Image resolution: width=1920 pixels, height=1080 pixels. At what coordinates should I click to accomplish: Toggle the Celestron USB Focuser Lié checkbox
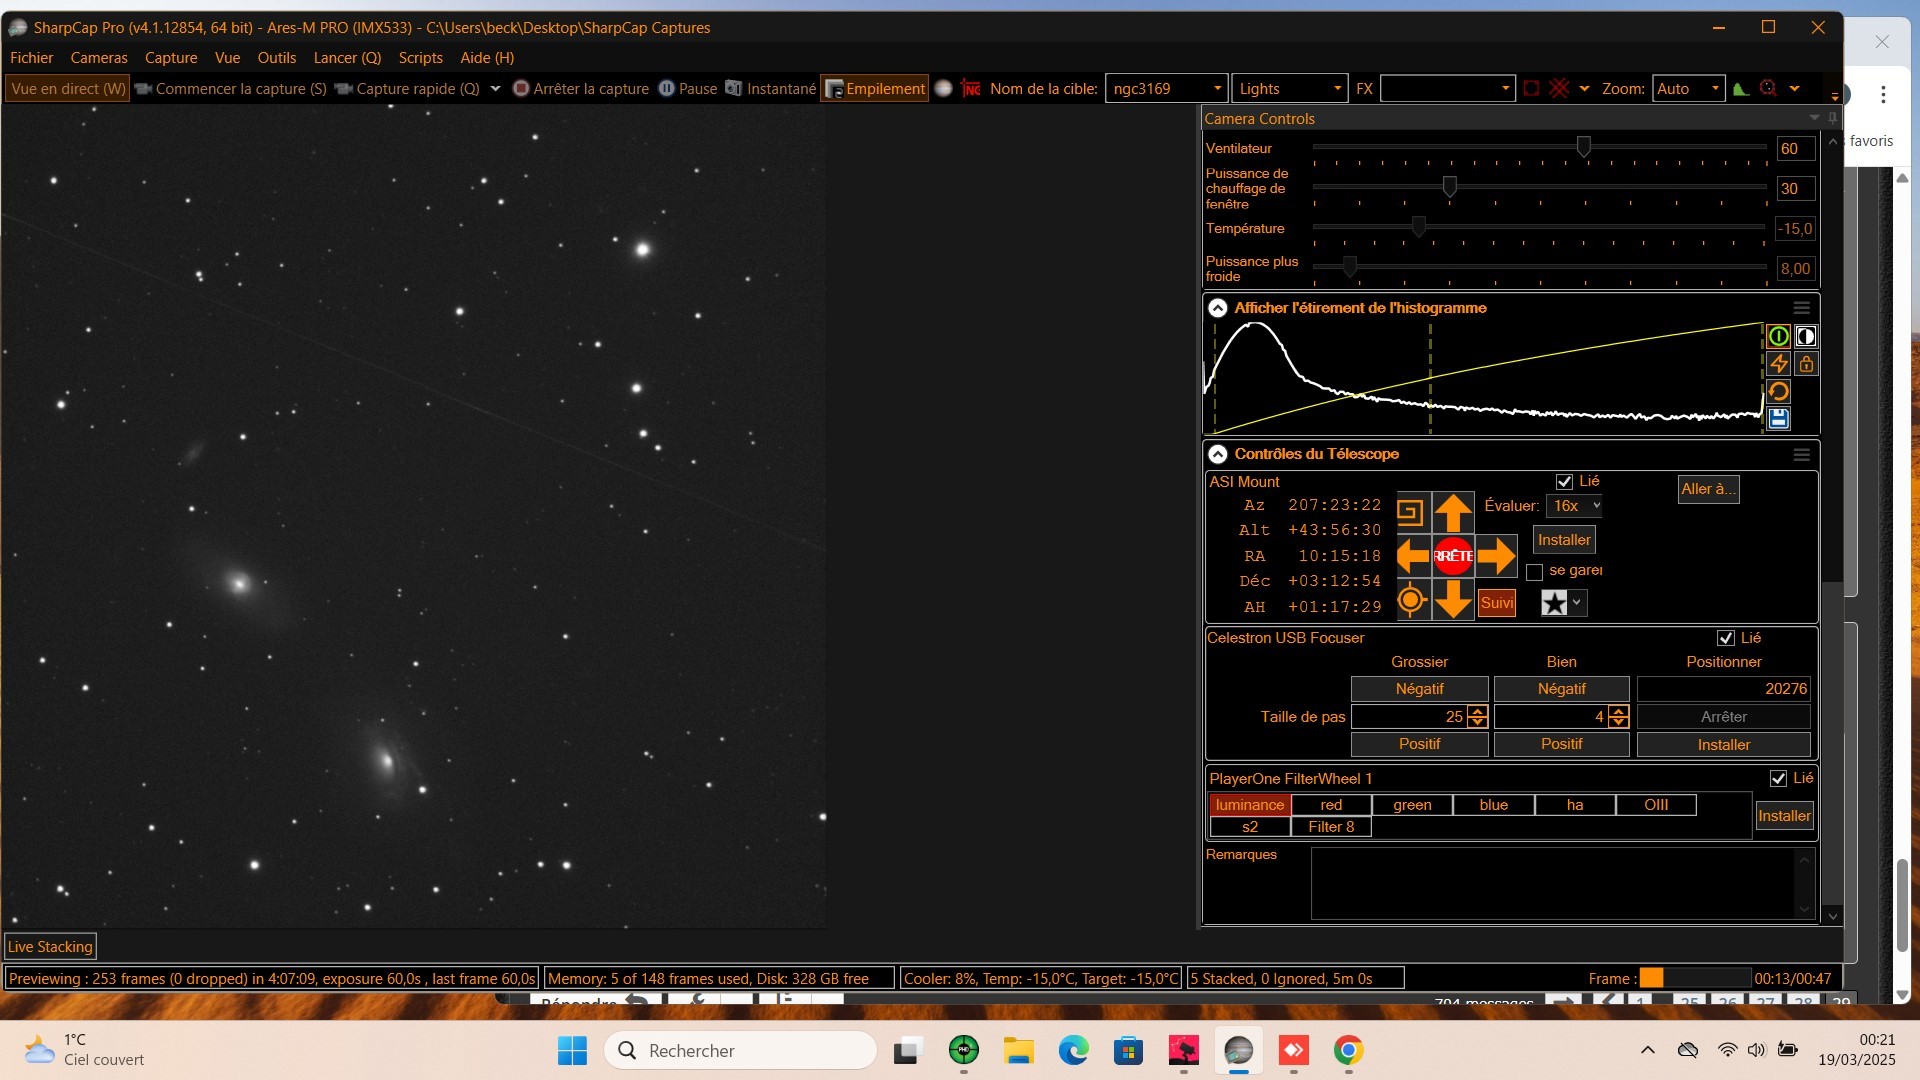tap(1726, 638)
